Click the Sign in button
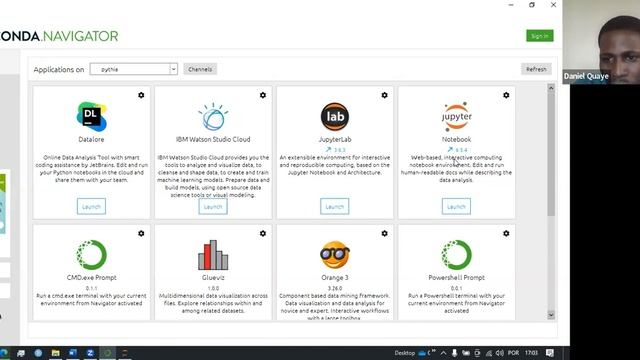The width and height of the screenshot is (640, 360). 540,36
